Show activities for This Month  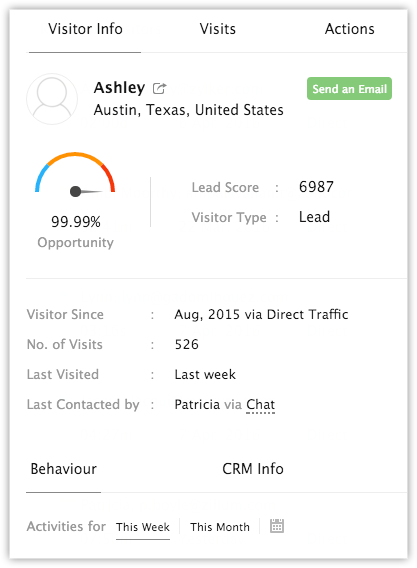220,527
